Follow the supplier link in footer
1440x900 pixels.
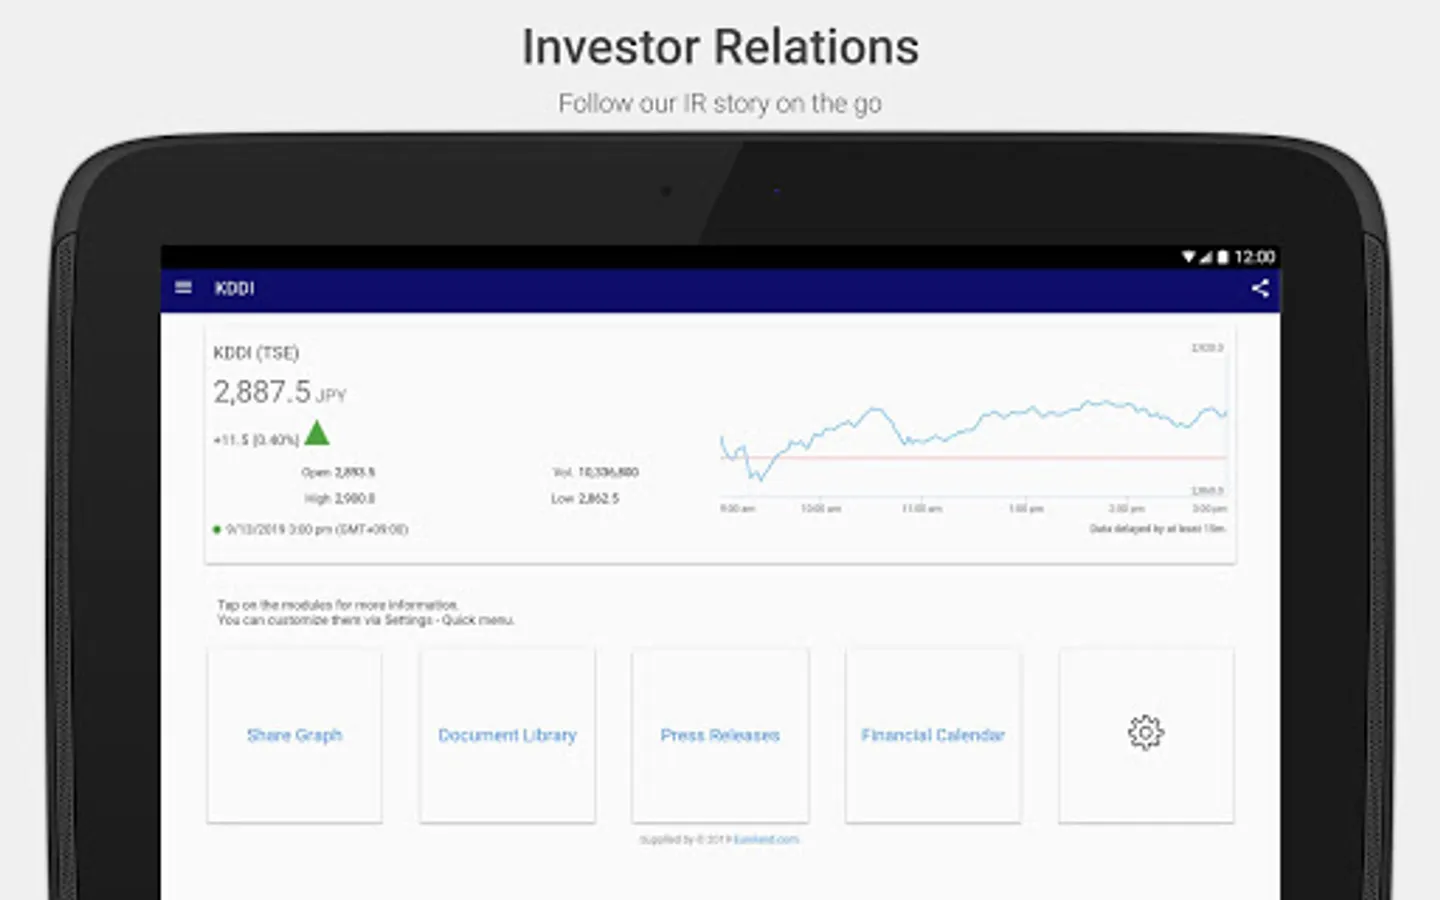coord(766,840)
